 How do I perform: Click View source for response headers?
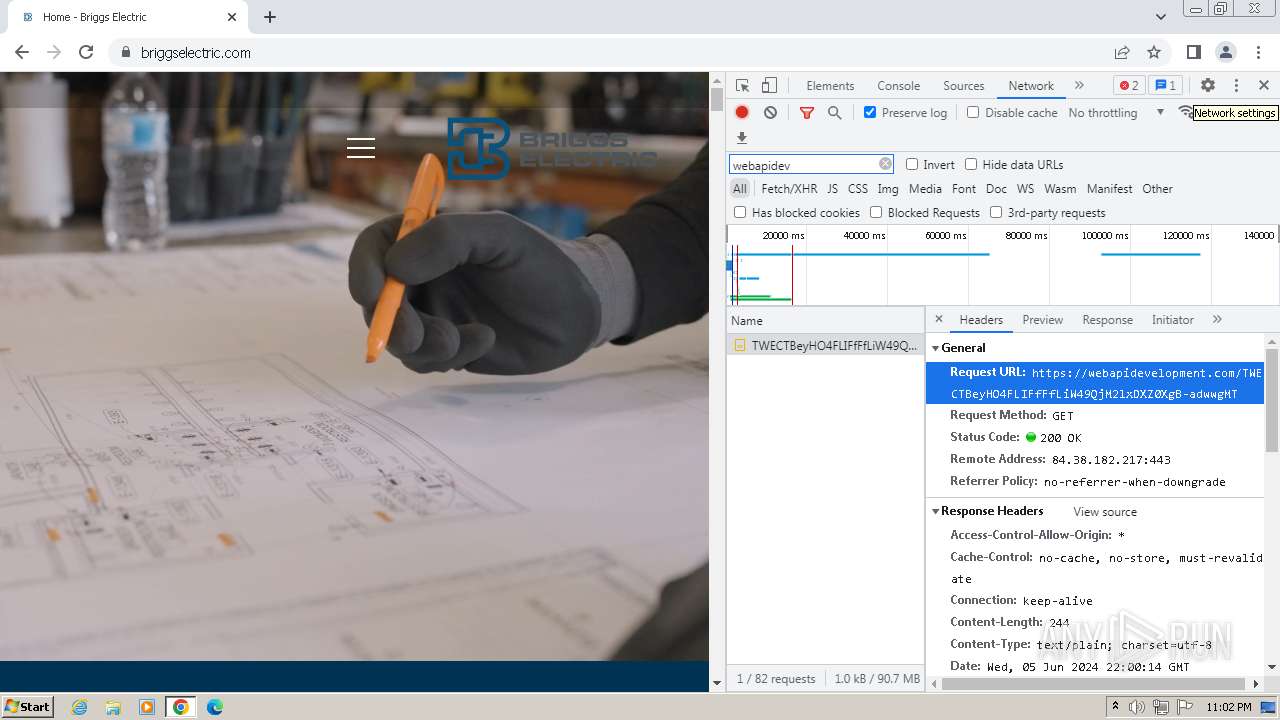(1105, 512)
